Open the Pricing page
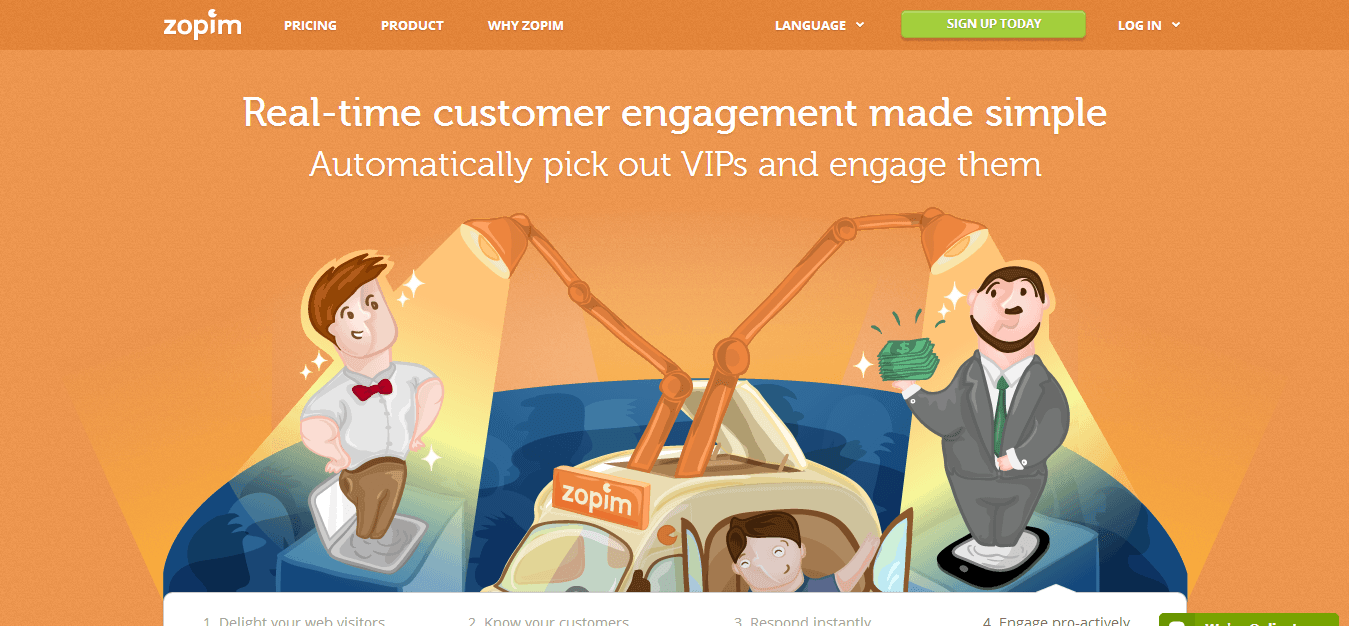Viewport: 1349px width, 626px height. (310, 26)
